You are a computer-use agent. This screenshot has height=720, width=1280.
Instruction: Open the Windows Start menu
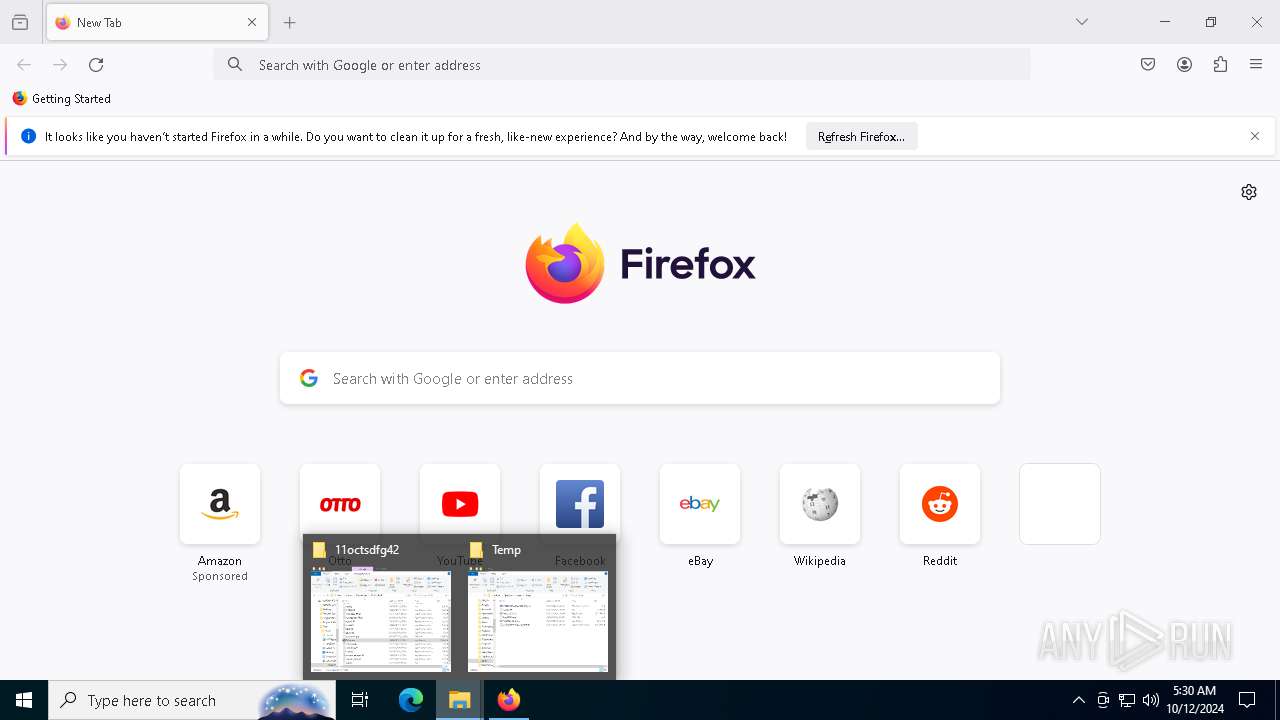coord(24,700)
